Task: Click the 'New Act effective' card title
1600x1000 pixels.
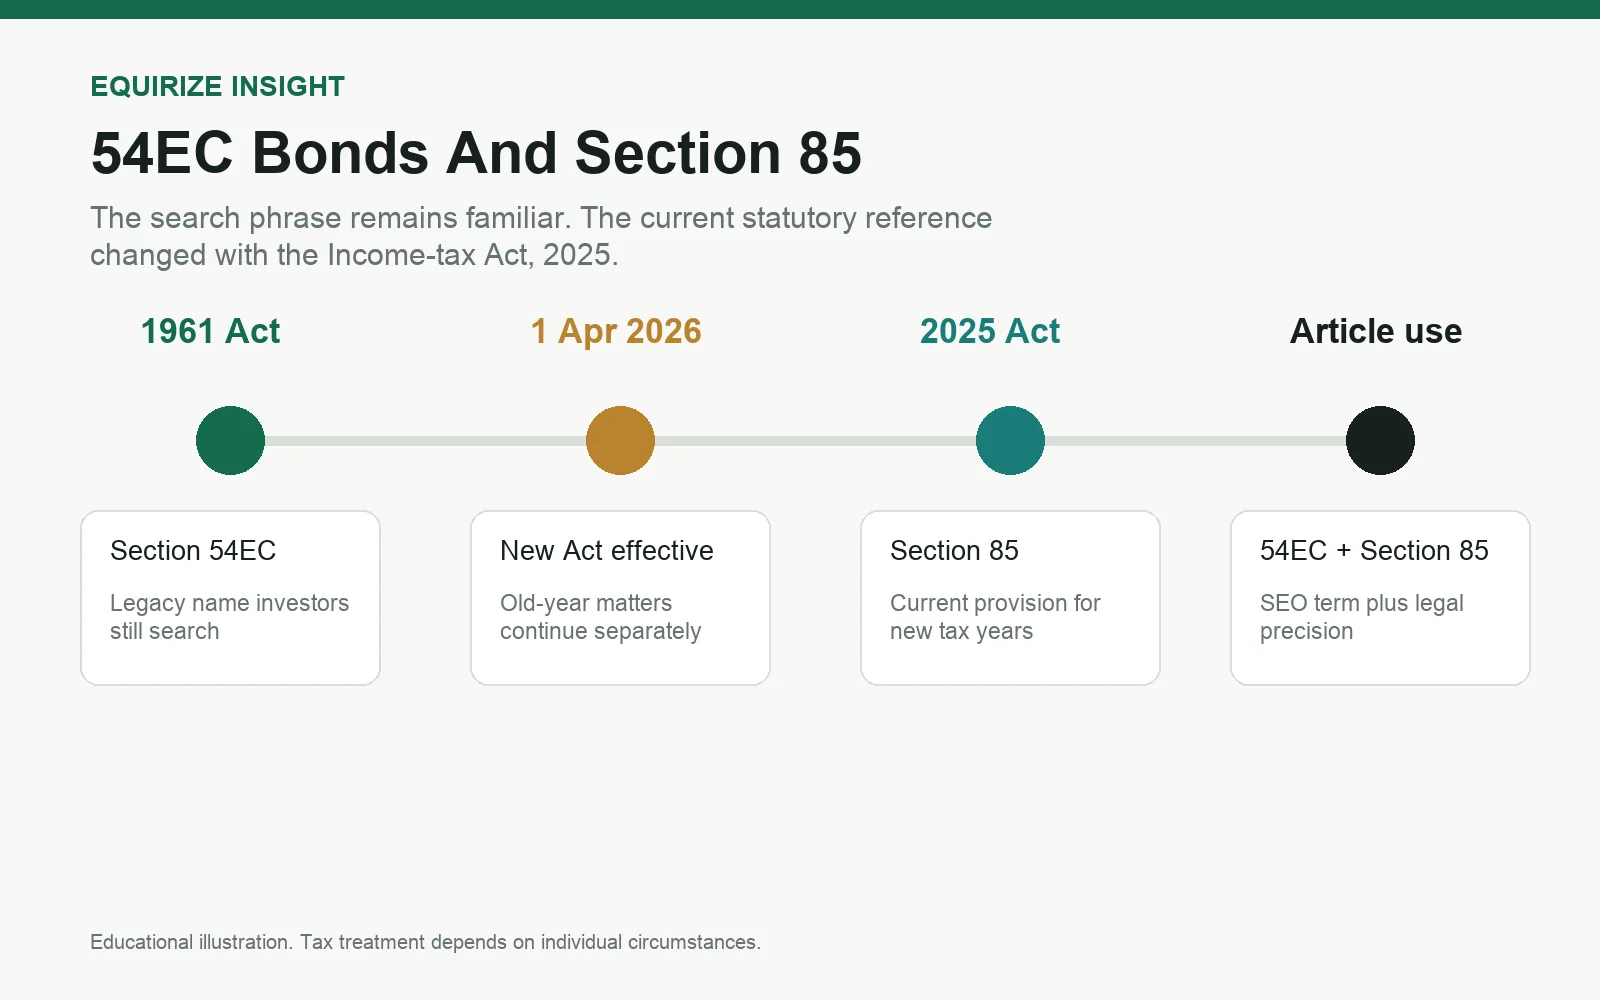Action: [x=607, y=551]
